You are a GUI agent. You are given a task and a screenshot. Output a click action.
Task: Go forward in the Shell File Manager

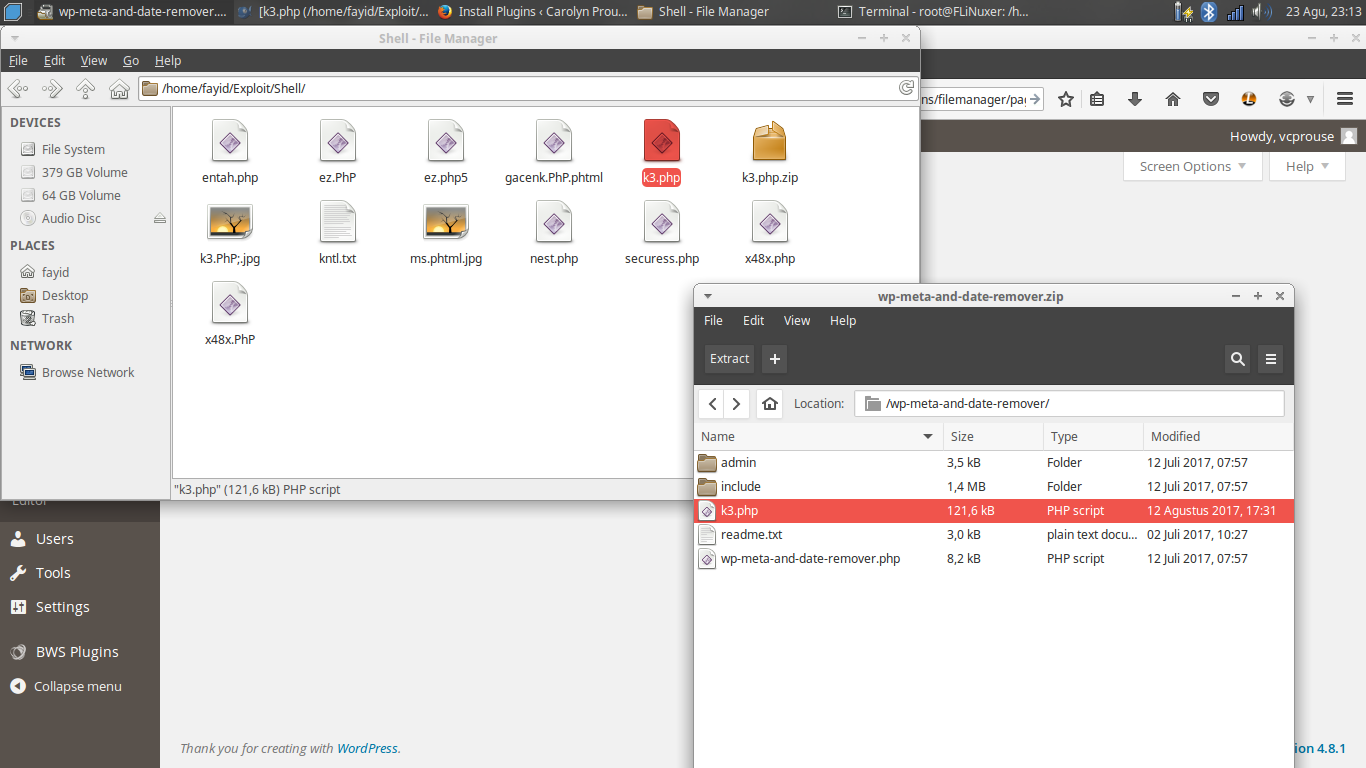click(52, 89)
